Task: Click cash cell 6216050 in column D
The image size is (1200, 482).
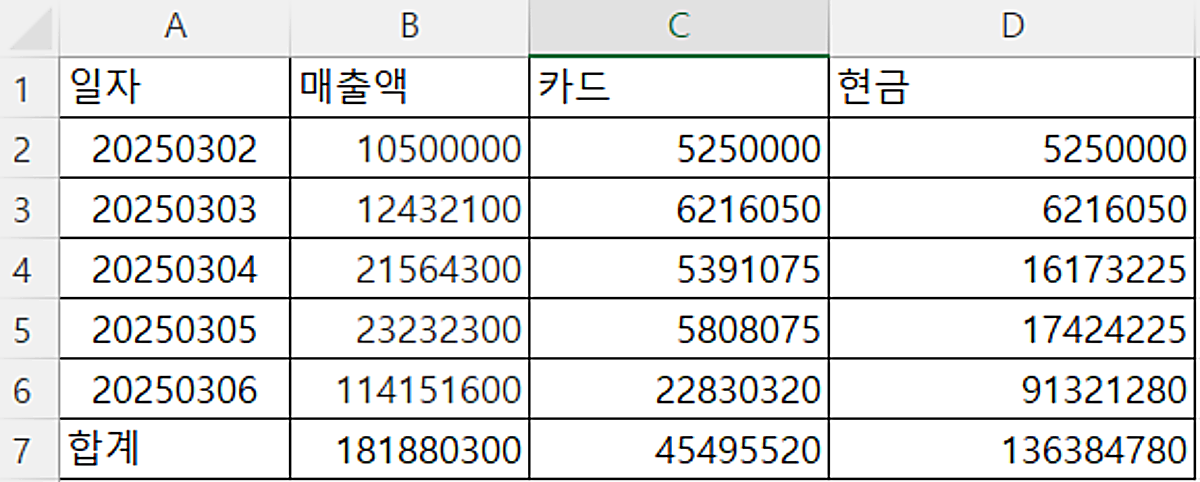Action: pos(1013,208)
